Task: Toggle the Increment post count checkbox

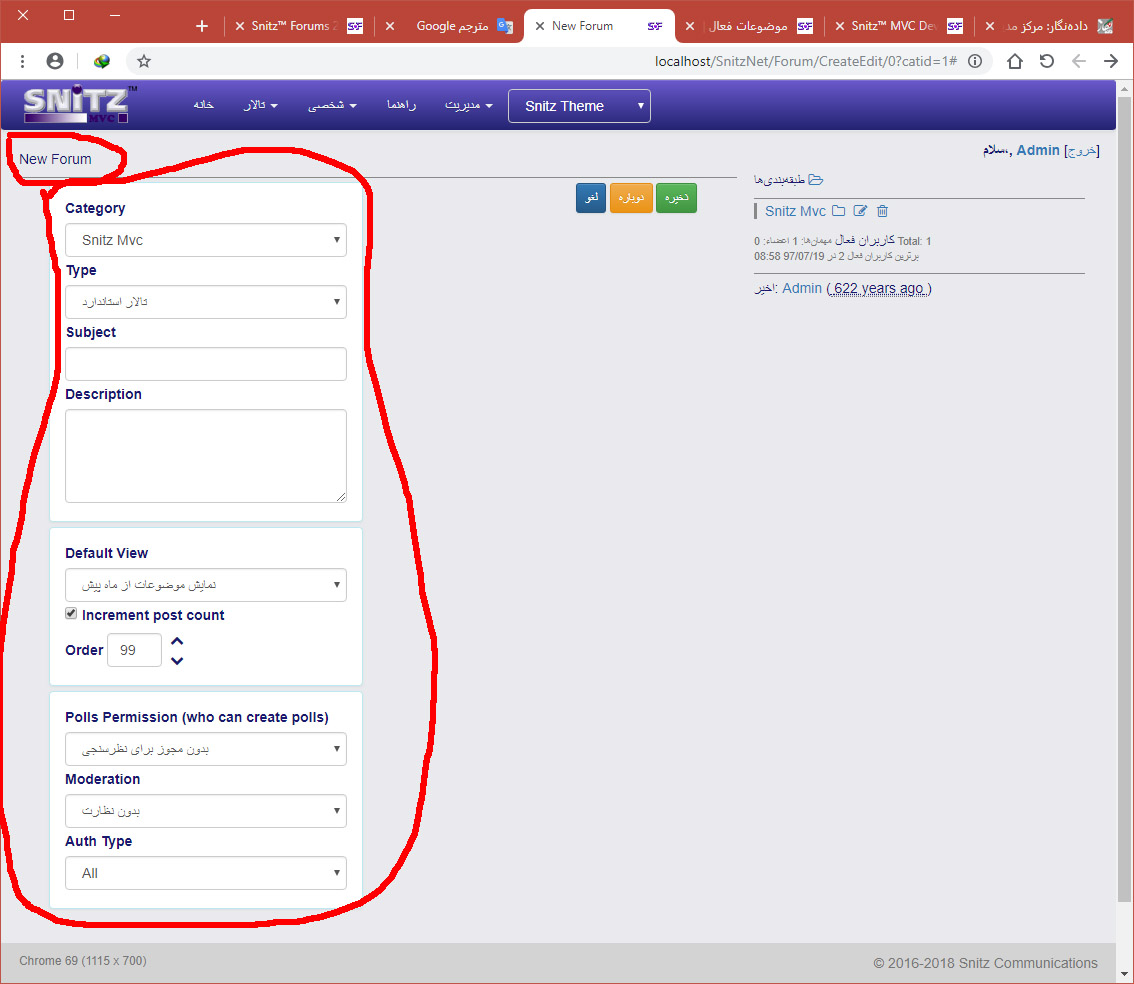Action: pyautogui.click(x=71, y=614)
